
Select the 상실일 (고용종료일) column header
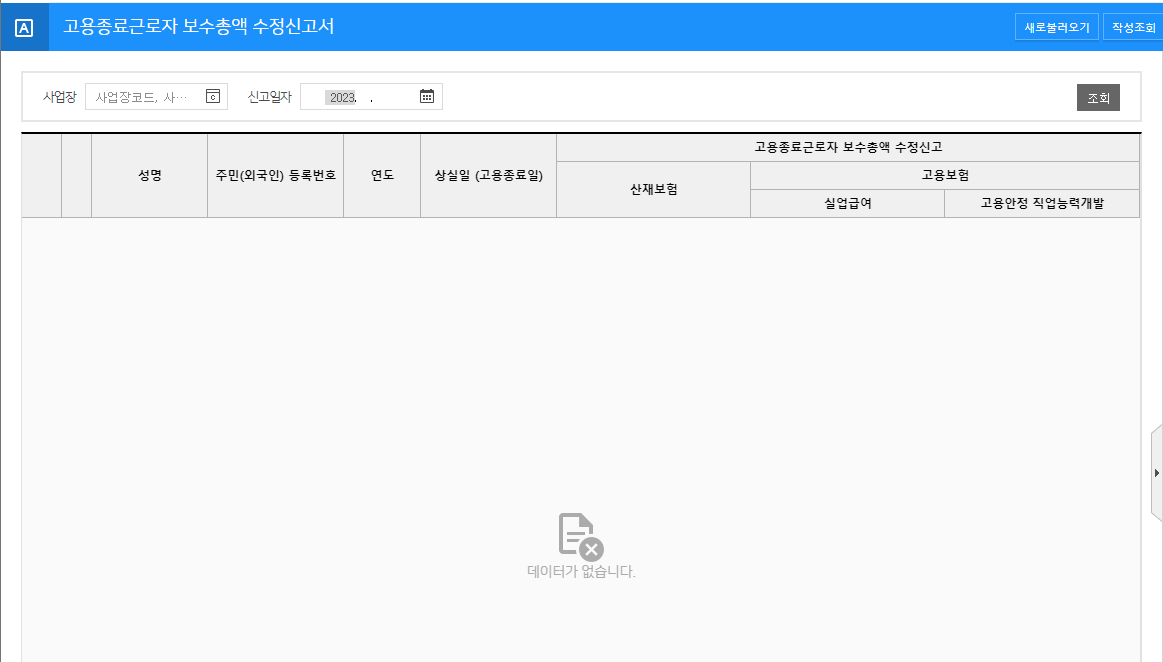[x=489, y=176]
